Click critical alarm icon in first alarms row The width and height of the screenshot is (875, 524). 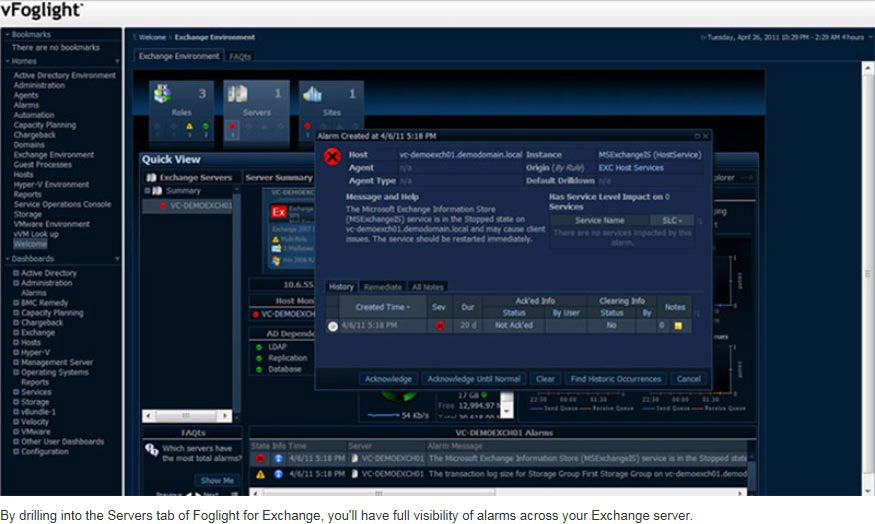[x=261, y=459]
